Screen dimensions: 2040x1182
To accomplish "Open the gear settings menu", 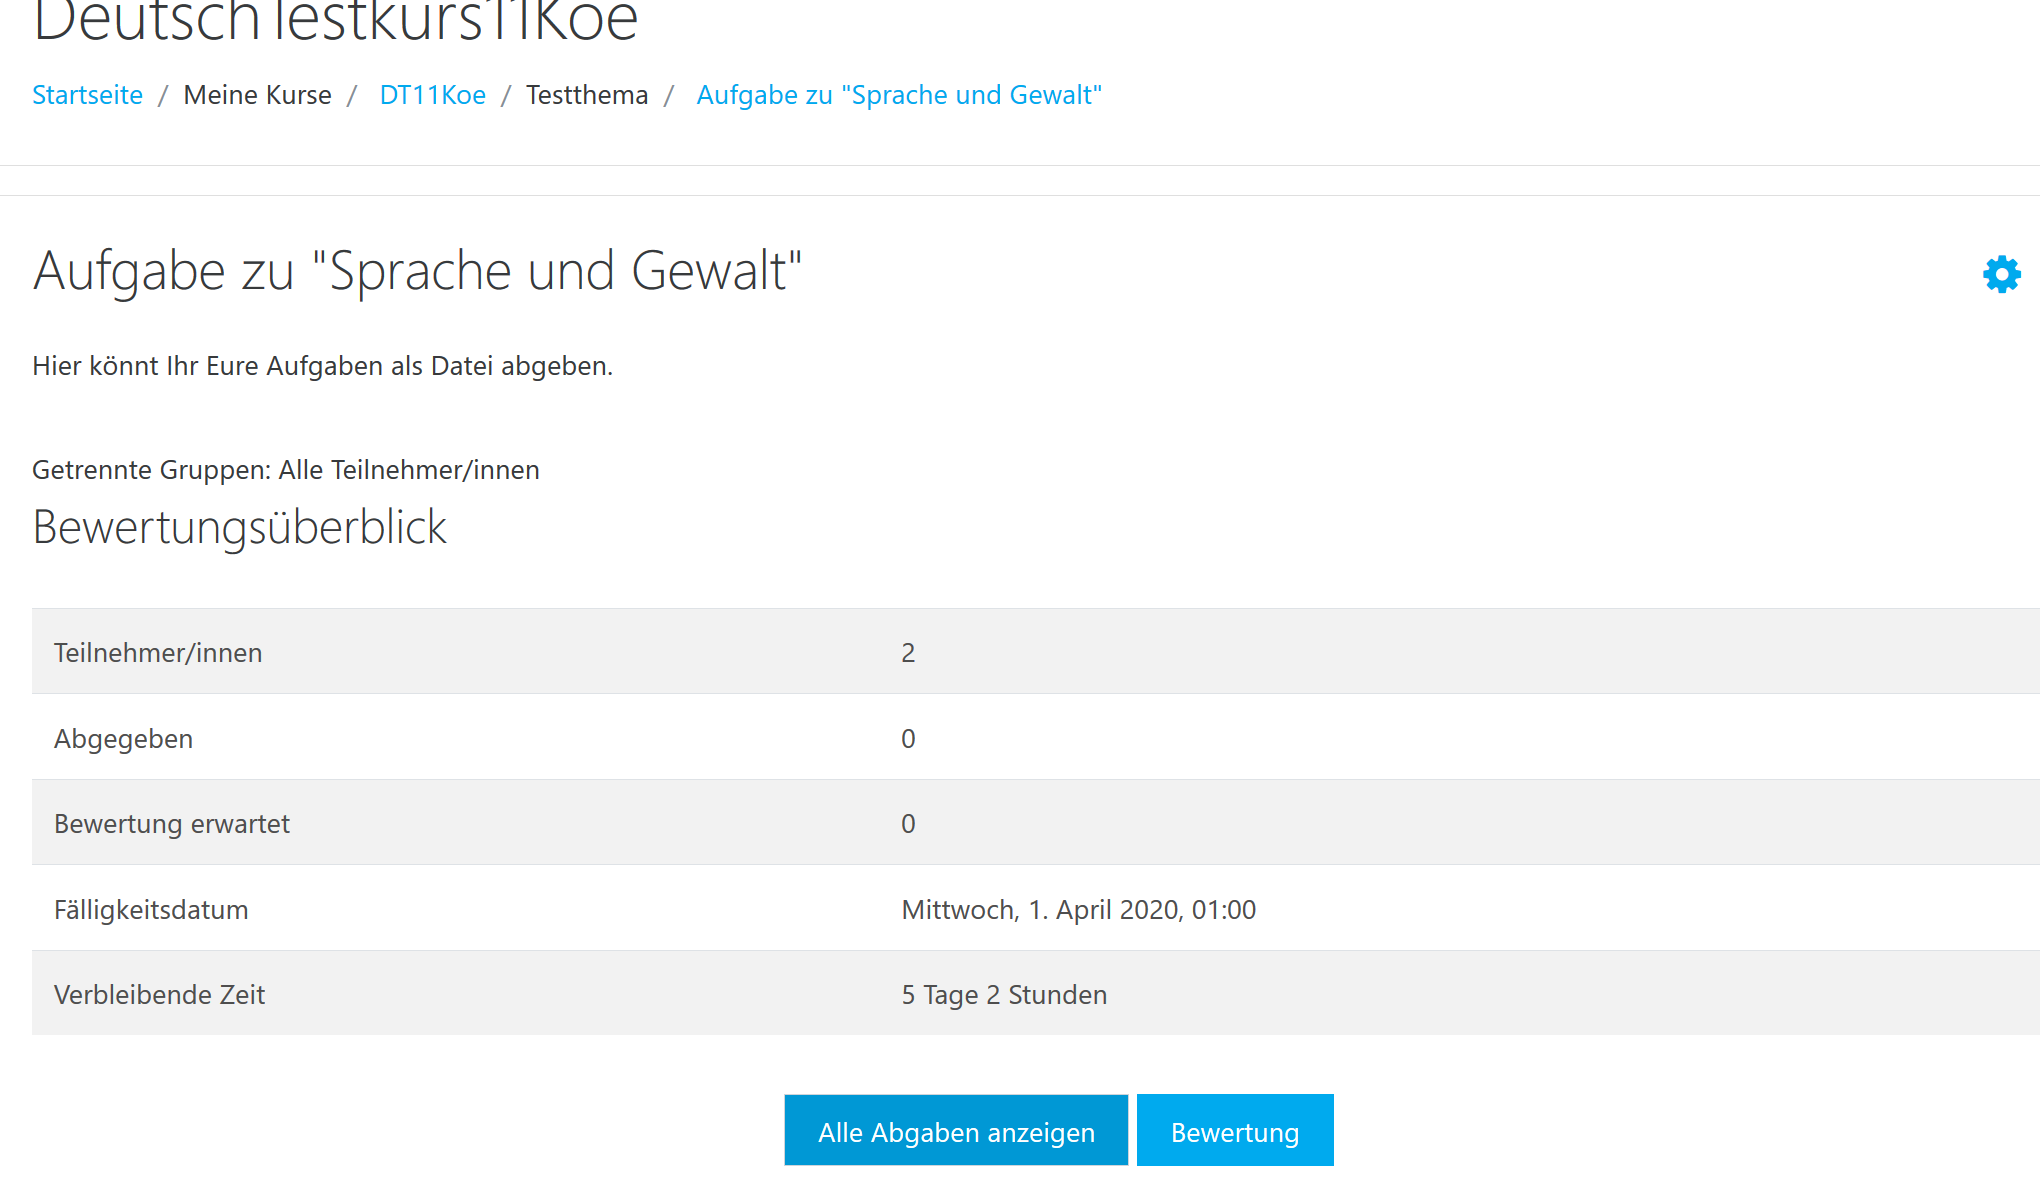I will click(x=2001, y=274).
